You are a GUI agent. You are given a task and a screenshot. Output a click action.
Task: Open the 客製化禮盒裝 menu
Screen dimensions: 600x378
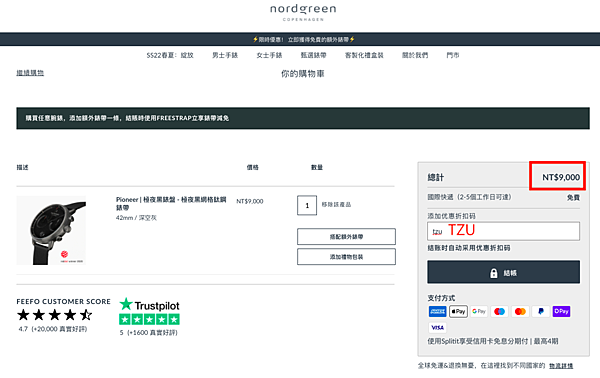[x=364, y=55]
